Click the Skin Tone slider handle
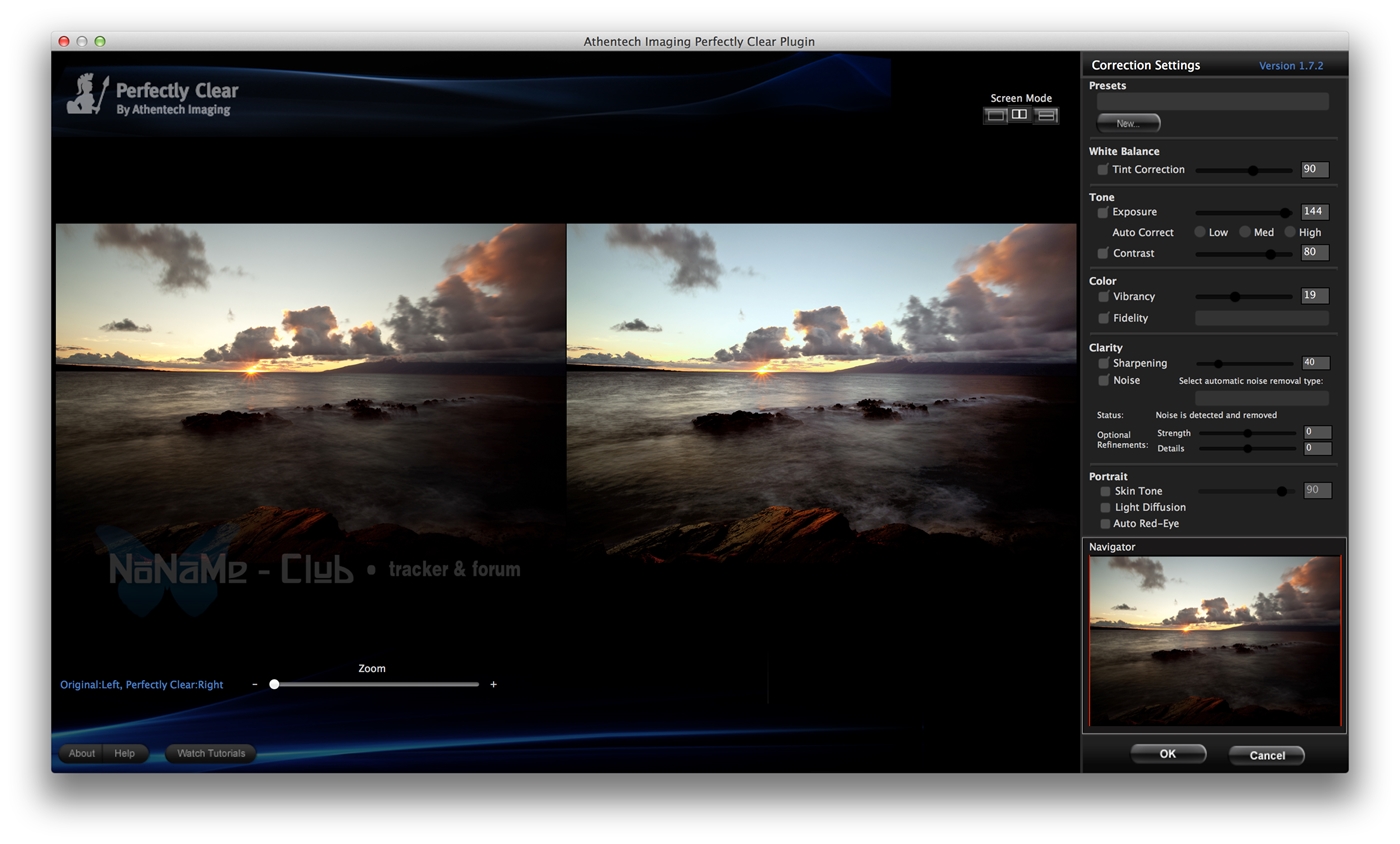Screen dimensions: 1400x844 coord(1281,492)
